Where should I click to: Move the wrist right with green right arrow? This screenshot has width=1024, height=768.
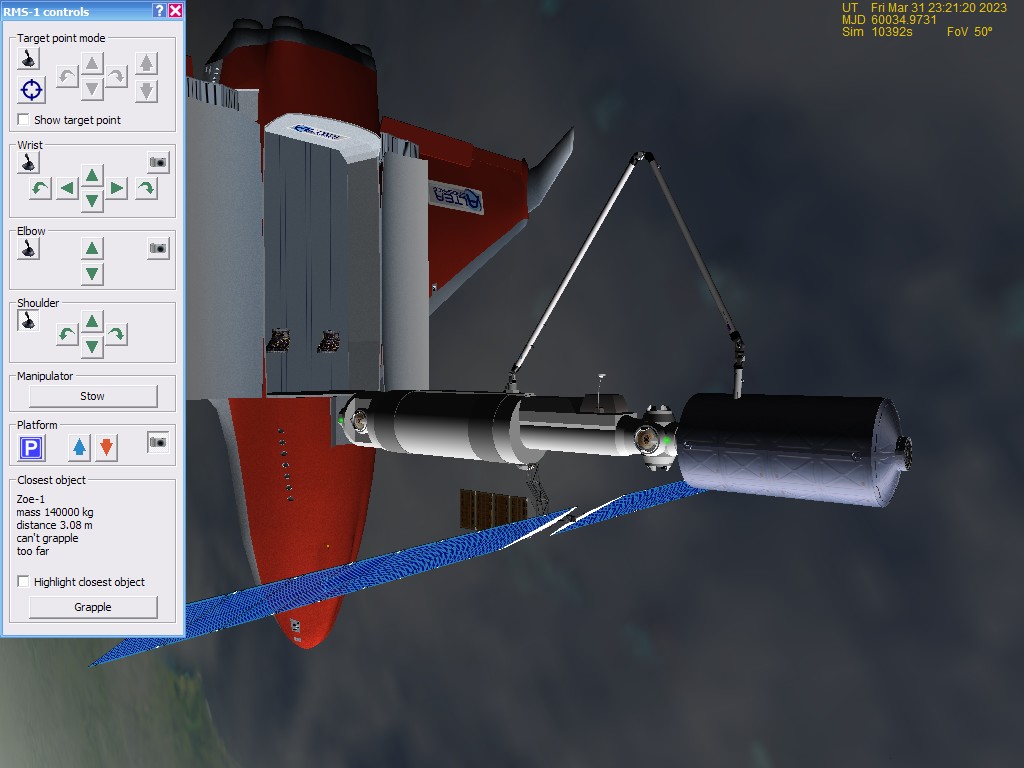click(117, 189)
